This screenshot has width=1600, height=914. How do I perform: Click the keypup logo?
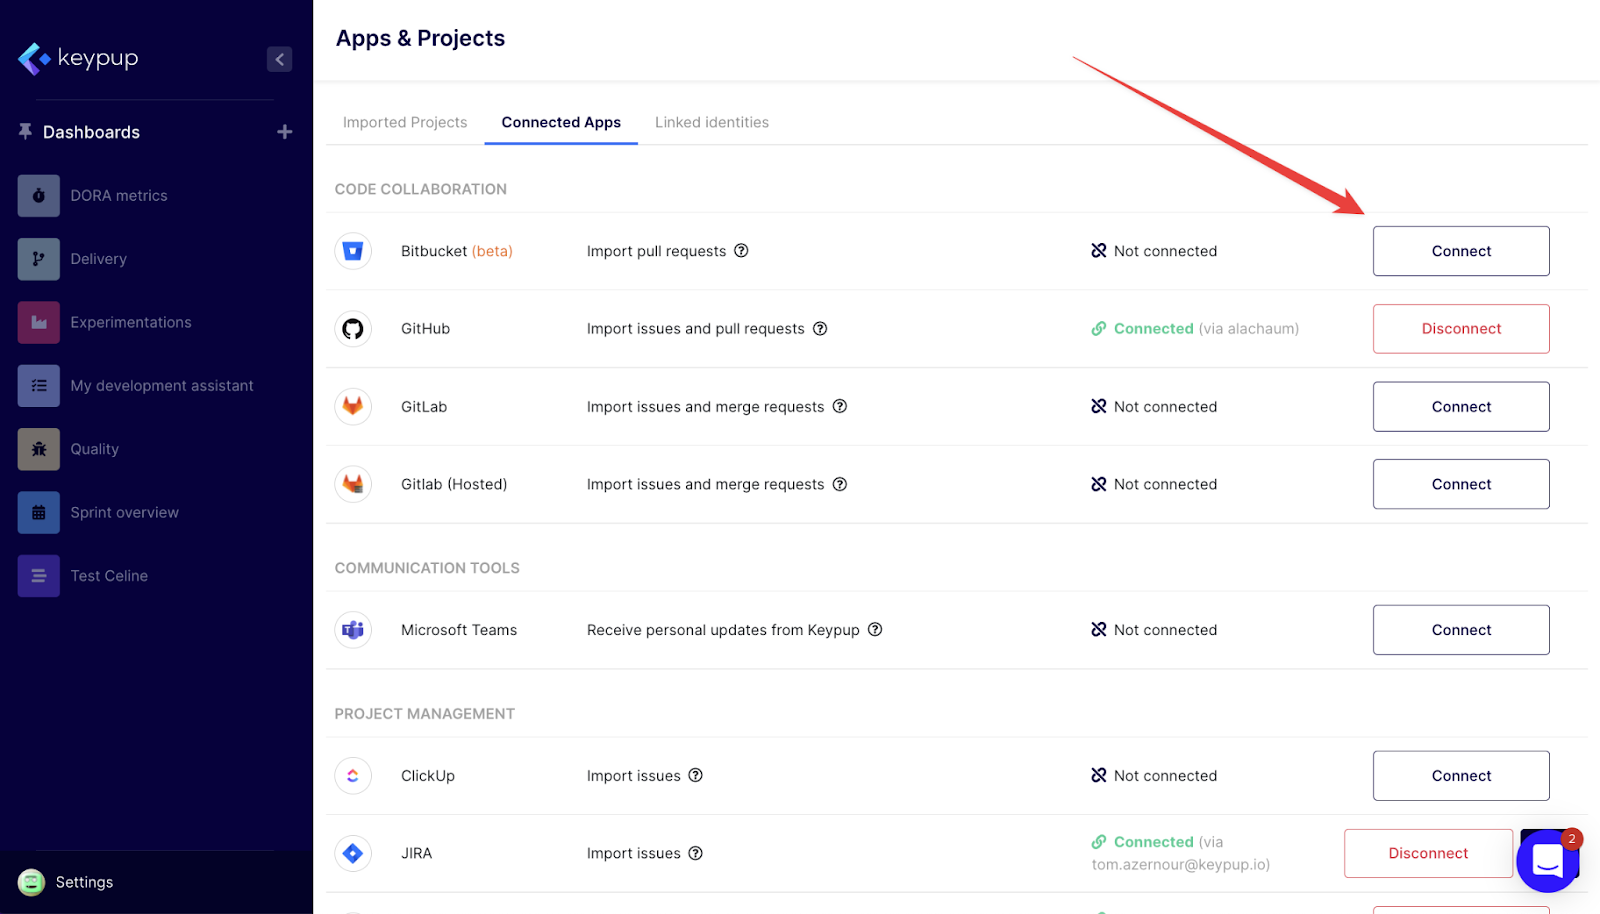[78, 58]
